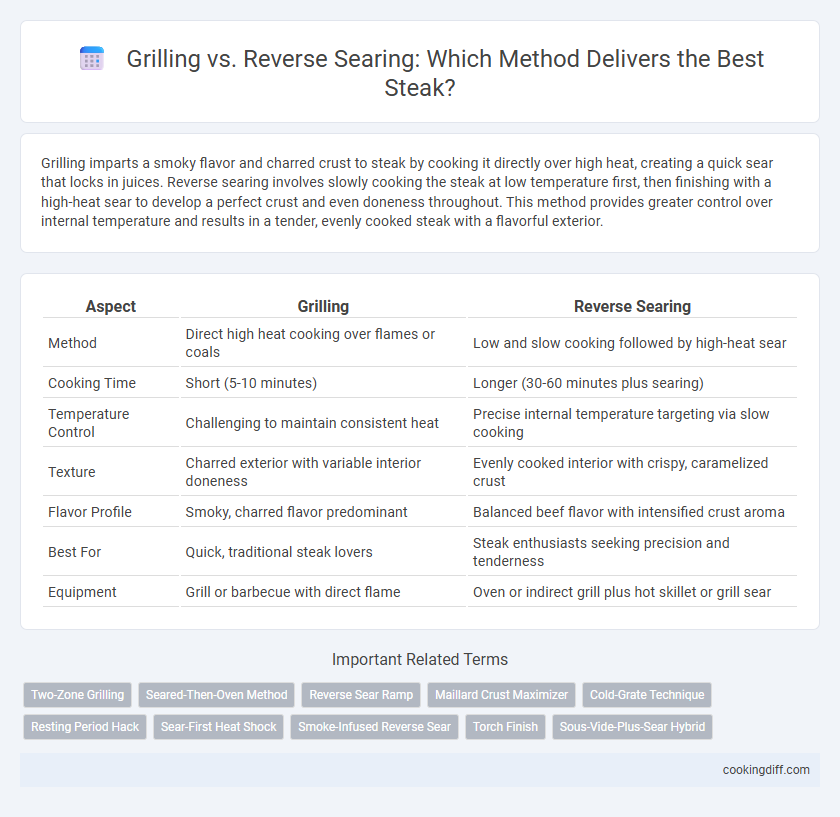Open the Resting Period Hack tag
The height and width of the screenshot is (817, 840).
(85, 727)
